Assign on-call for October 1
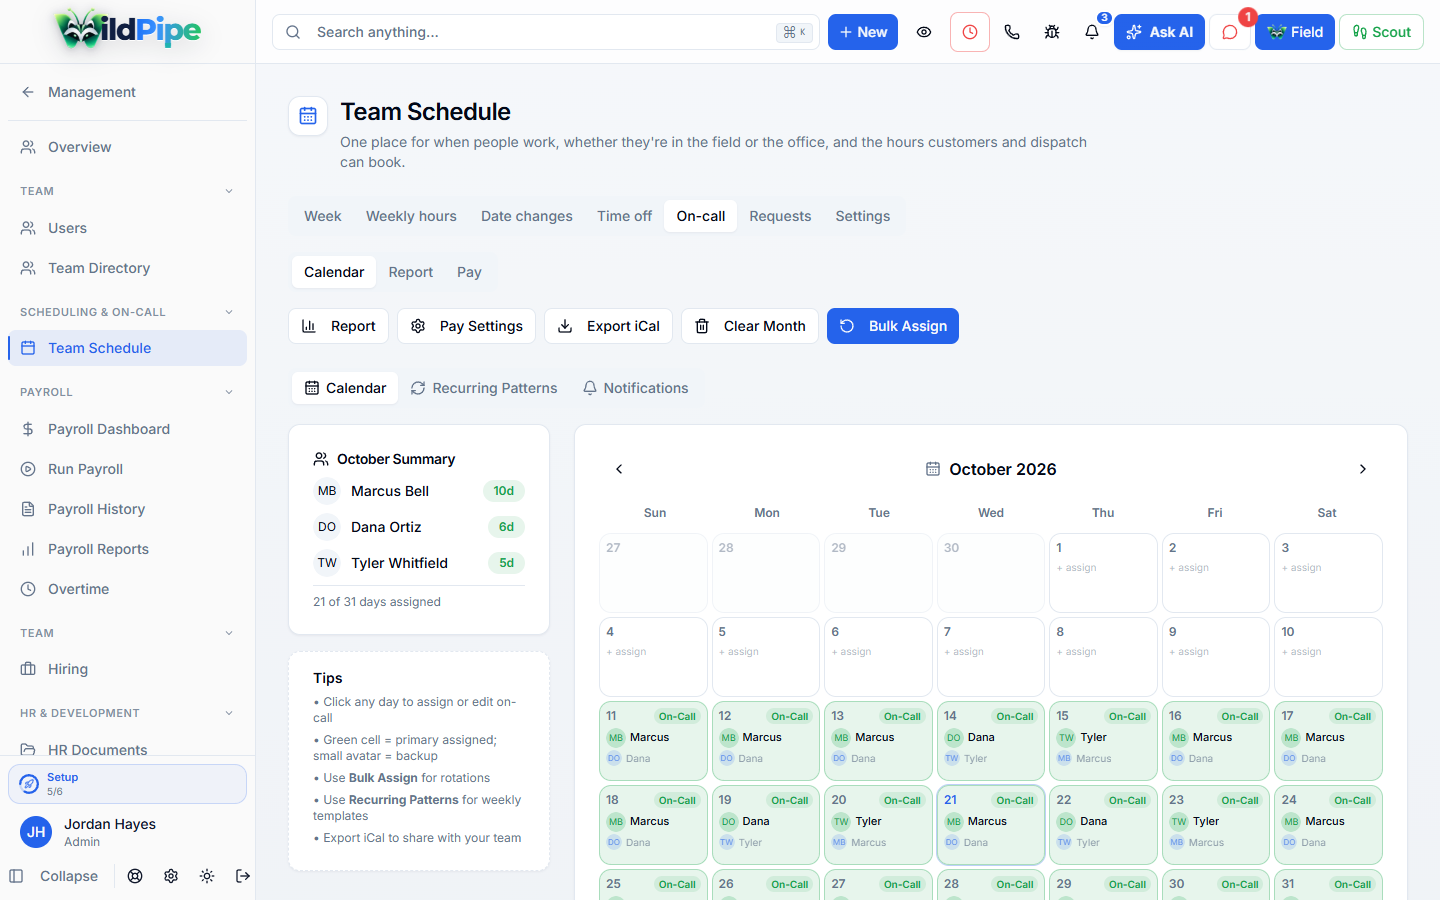Screen dimensions: 1440x900 1103,572
